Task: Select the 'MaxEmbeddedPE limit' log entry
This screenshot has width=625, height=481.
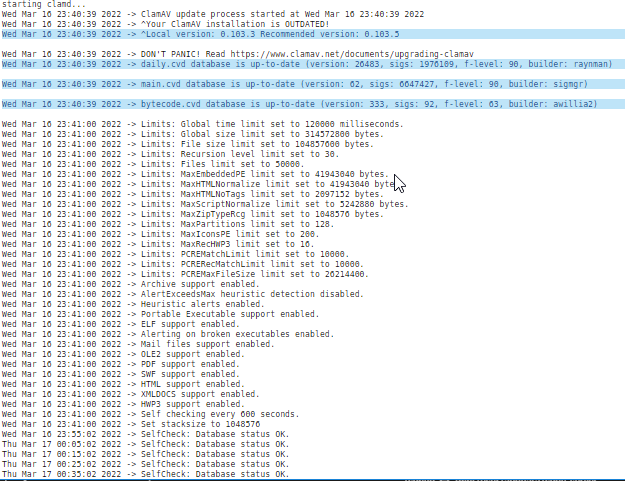Action: [195, 174]
